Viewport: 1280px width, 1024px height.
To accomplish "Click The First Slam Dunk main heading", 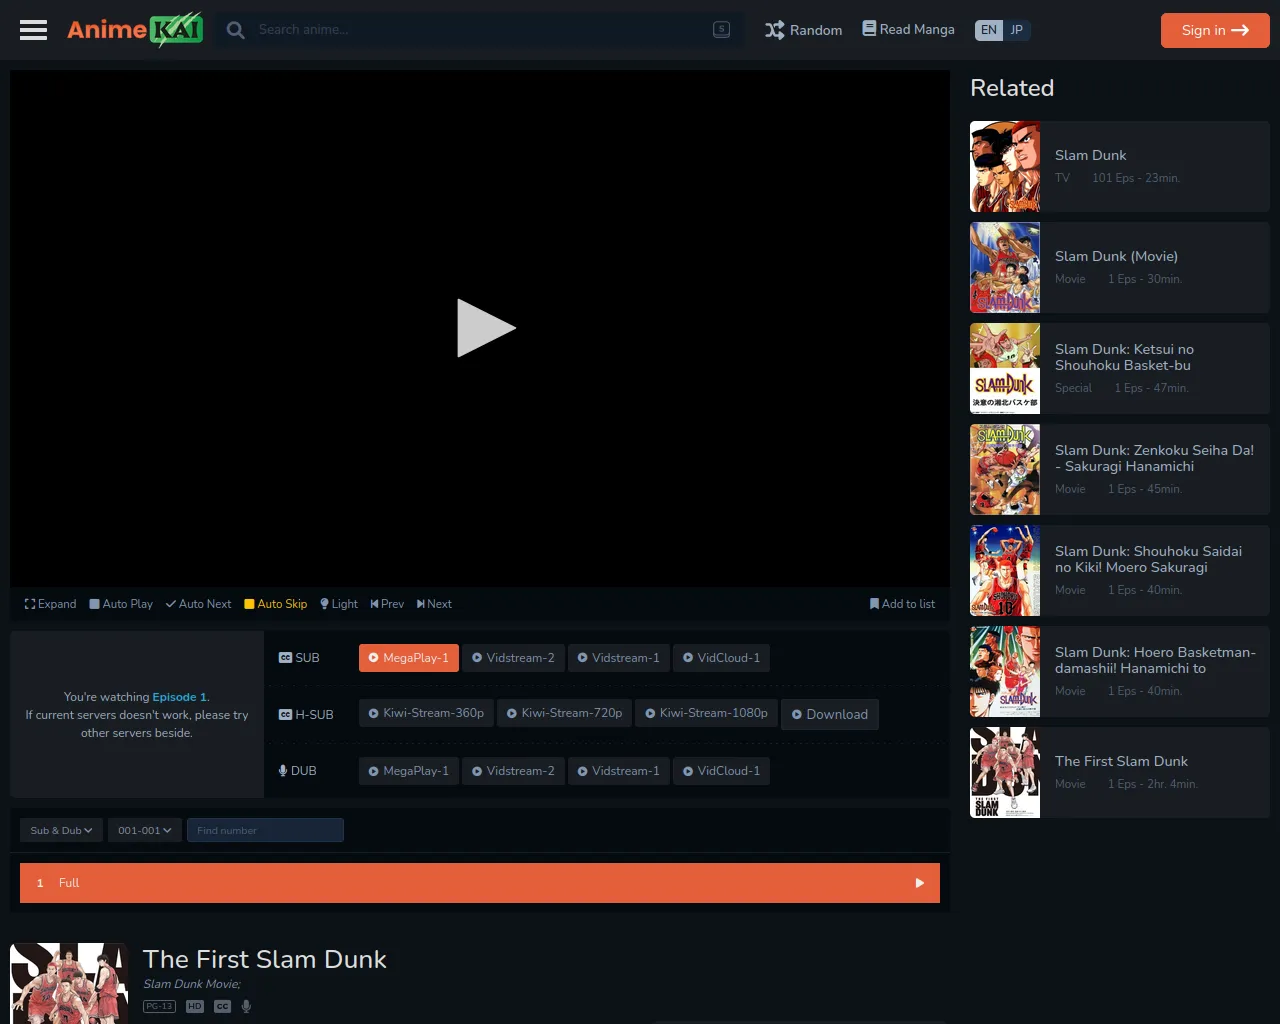I will coord(264,959).
